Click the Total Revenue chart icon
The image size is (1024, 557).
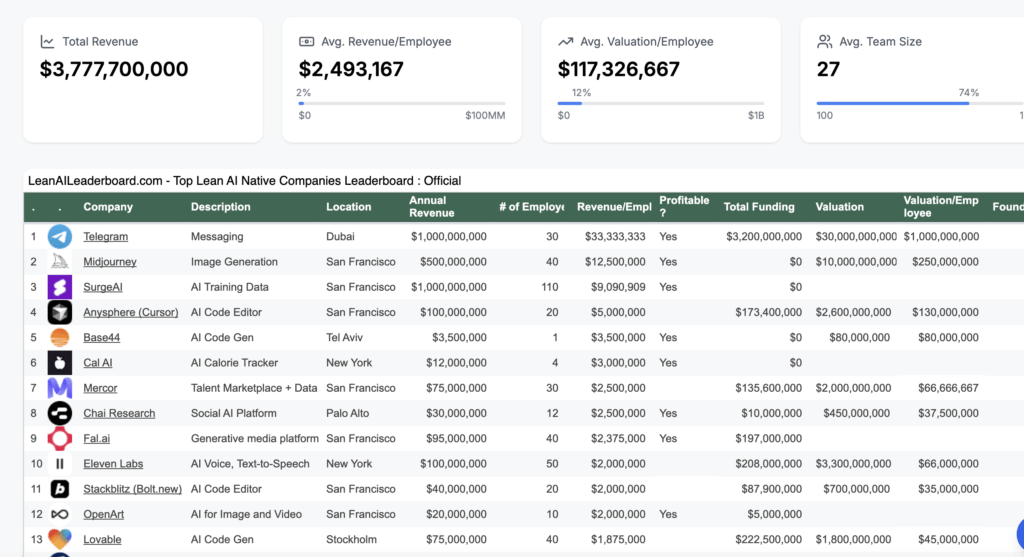[x=47, y=42]
